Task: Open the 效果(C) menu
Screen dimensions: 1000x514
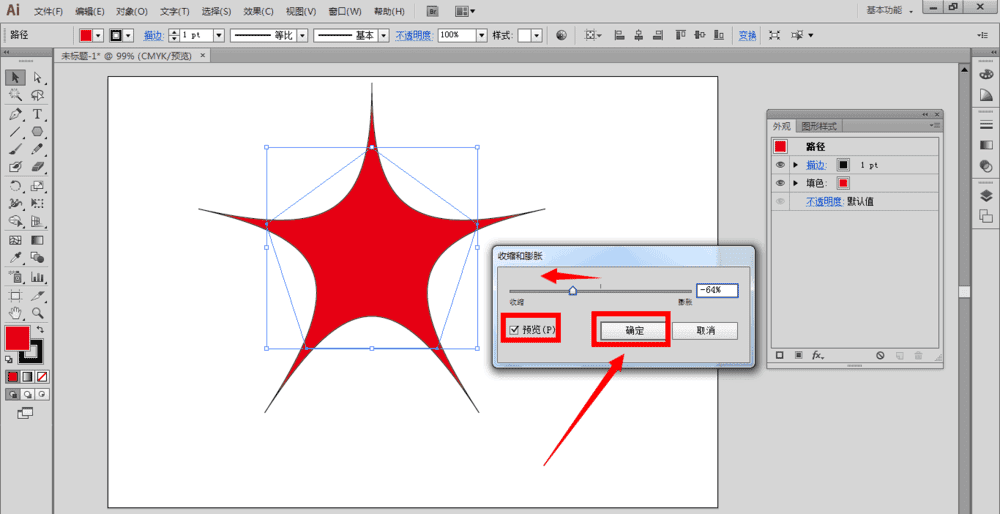Action: coord(258,11)
